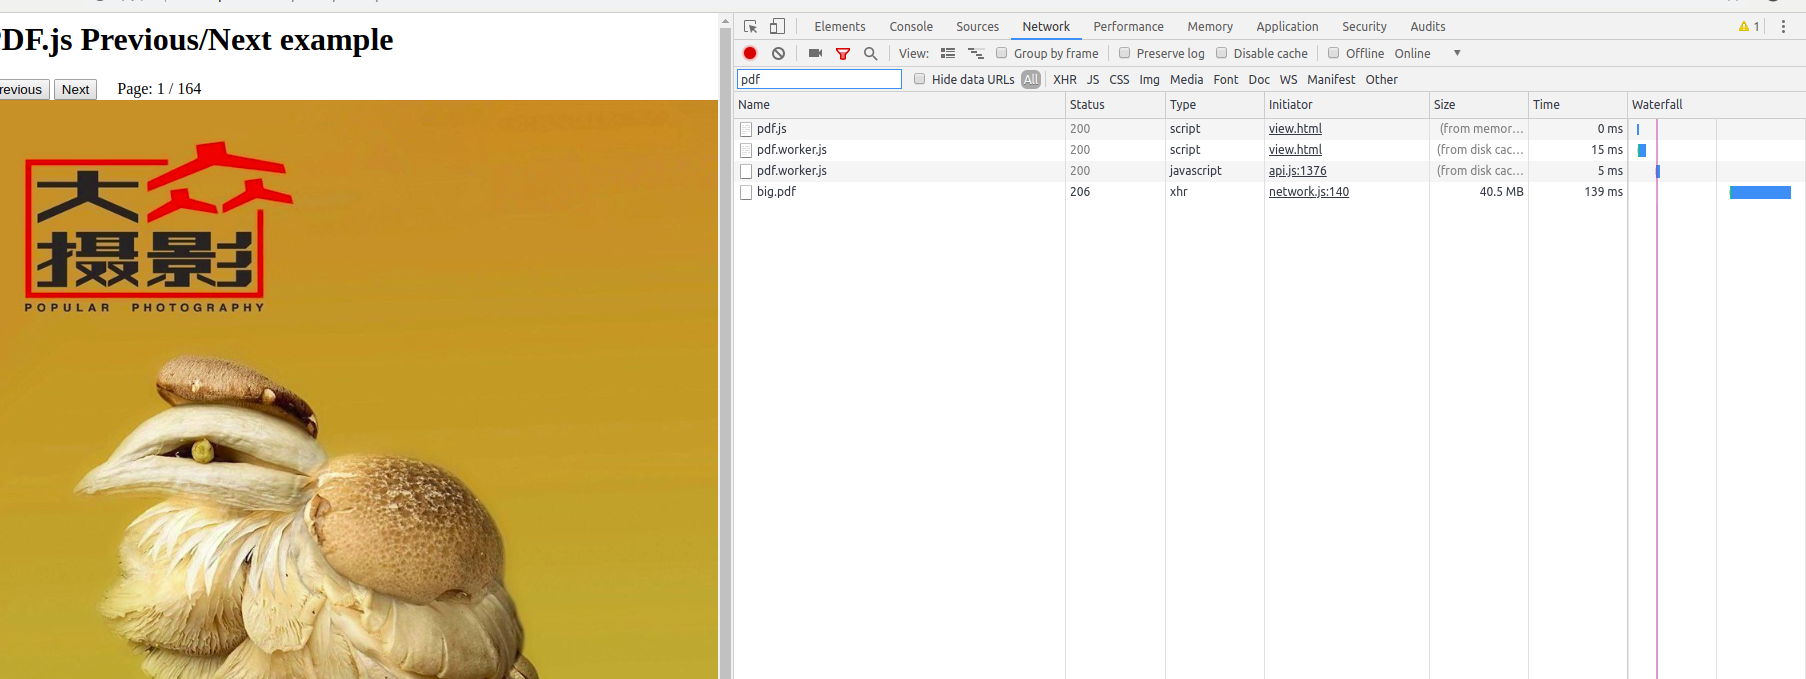Sort requests by Initiator column
The width and height of the screenshot is (1806, 679).
pyautogui.click(x=1346, y=104)
